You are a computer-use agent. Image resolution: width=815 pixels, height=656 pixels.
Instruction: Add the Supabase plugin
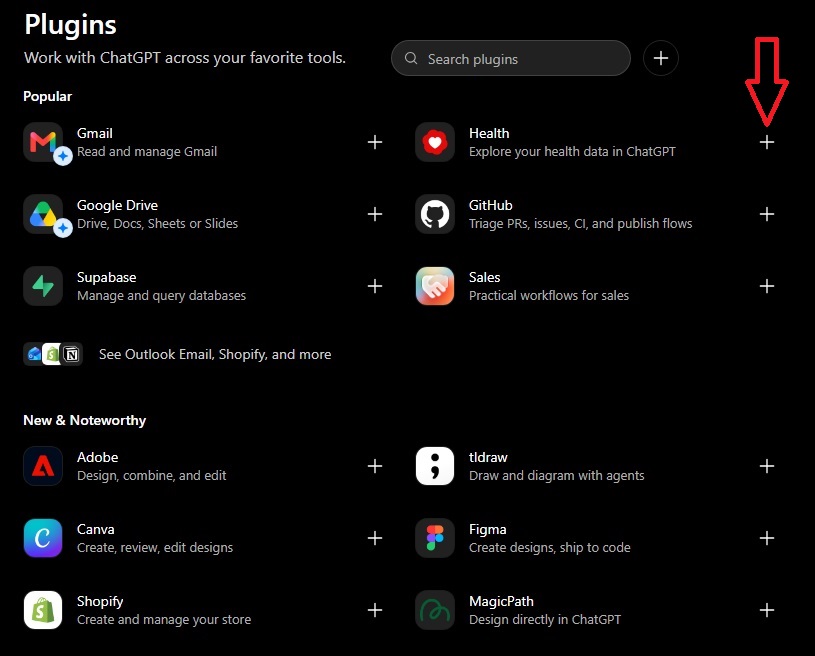coord(375,286)
